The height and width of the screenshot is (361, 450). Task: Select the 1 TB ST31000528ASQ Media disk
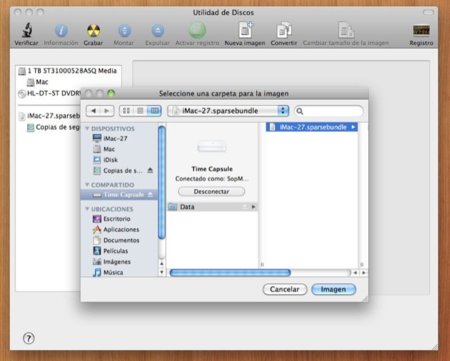pos(68,71)
